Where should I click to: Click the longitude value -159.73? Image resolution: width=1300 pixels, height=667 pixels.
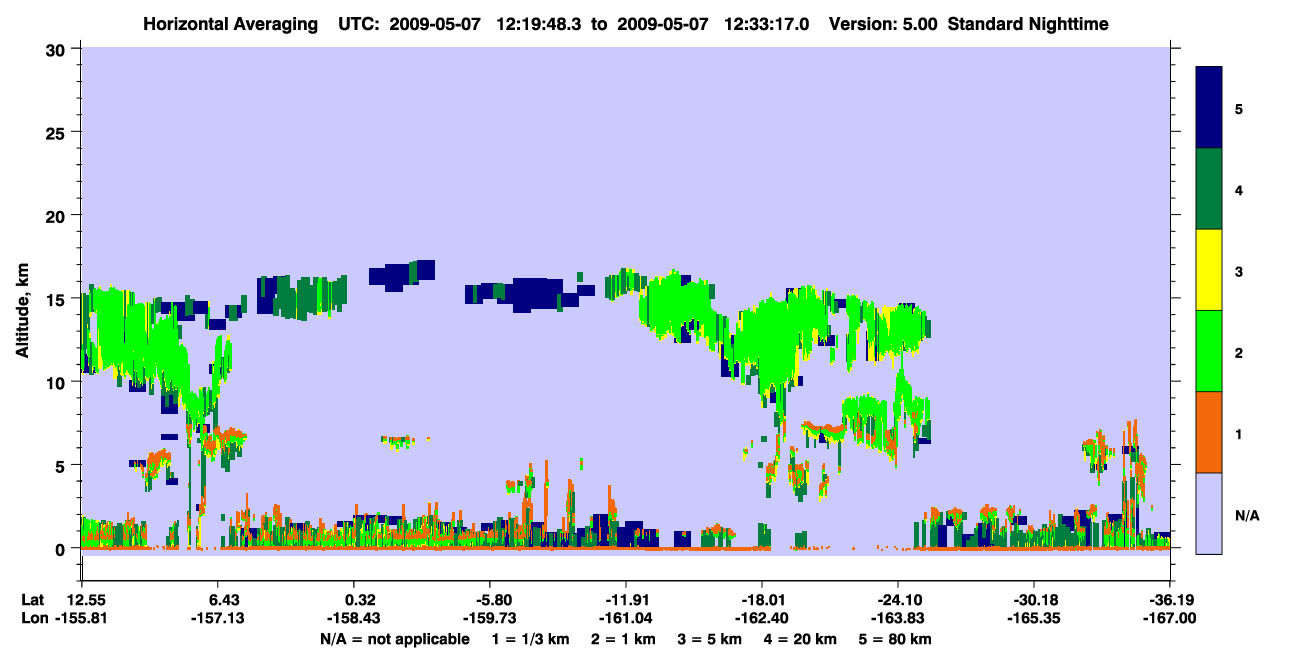(x=490, y=619)
